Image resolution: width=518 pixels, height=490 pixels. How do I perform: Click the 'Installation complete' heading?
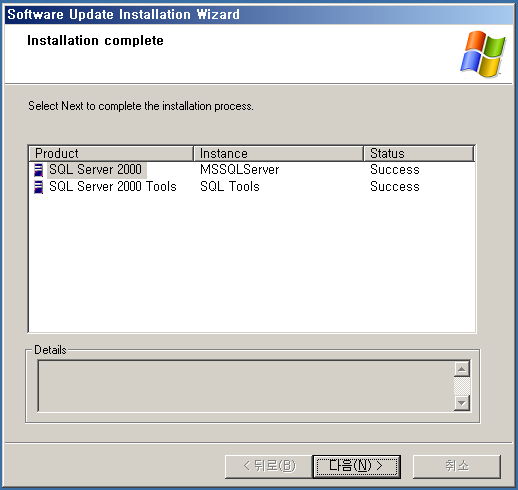click(x=95, y=41)
